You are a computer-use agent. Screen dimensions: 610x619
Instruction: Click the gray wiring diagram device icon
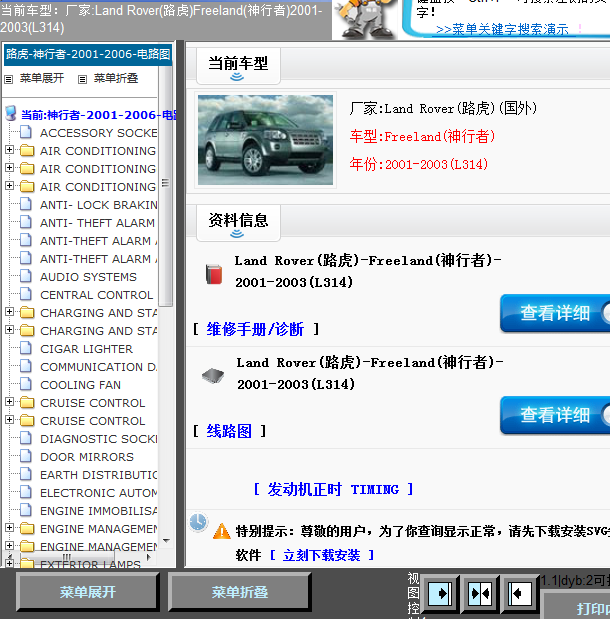(213, 375)
